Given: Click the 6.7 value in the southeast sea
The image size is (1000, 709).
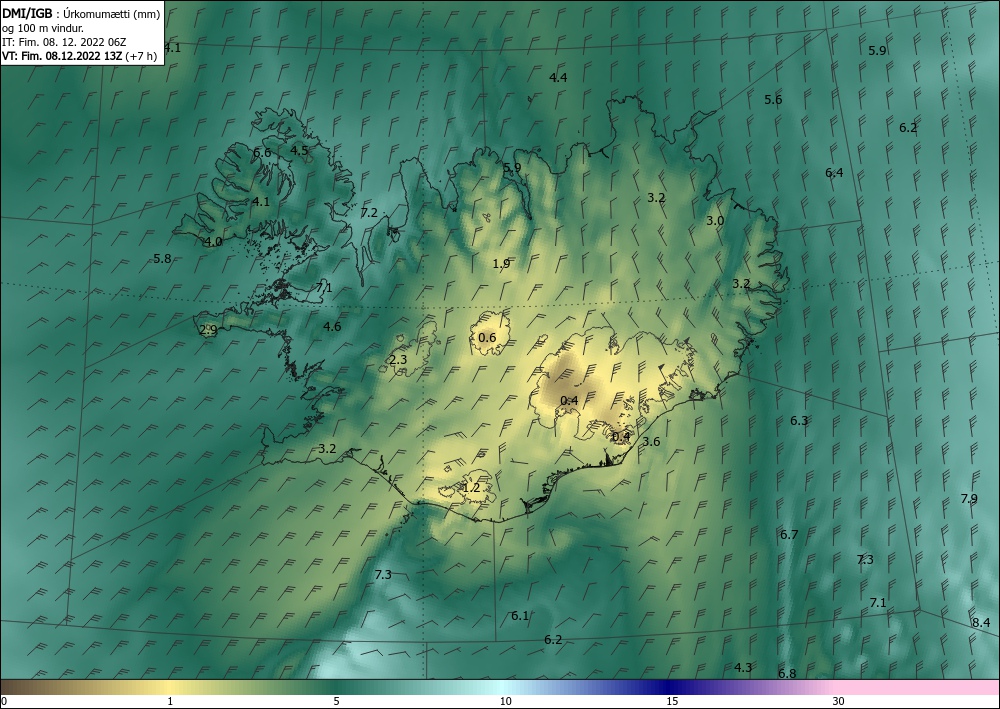Looking at the screenshot, I should click(x=789, y=535).
